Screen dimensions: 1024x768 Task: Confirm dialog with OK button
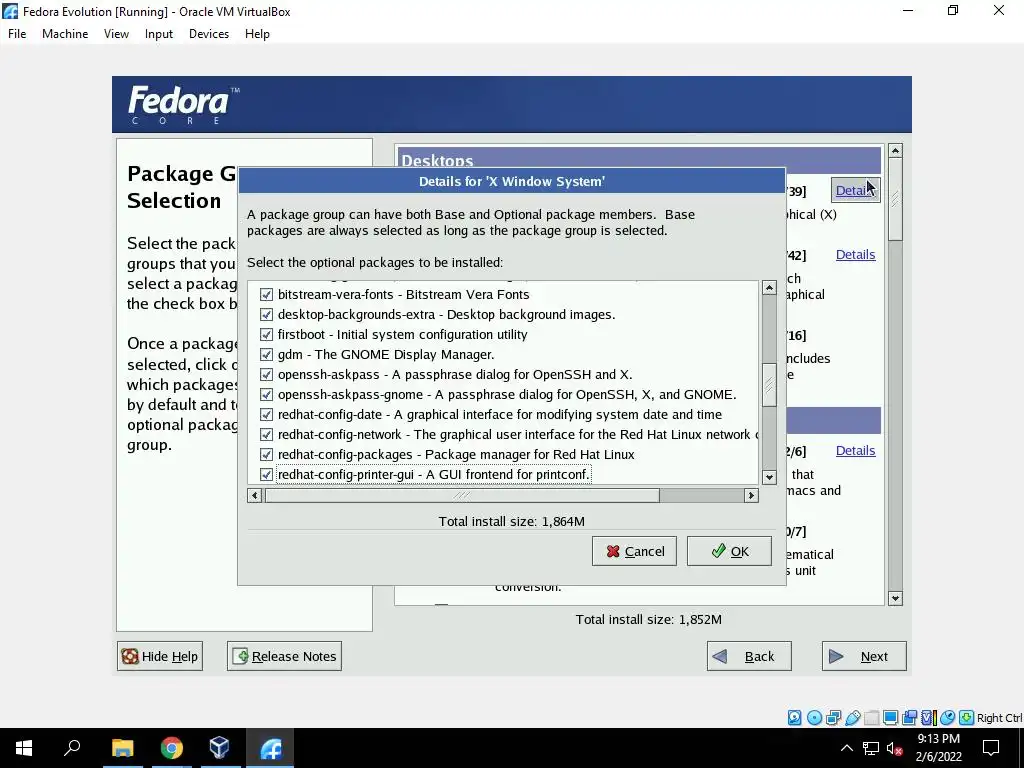click(x=729, y=551)
